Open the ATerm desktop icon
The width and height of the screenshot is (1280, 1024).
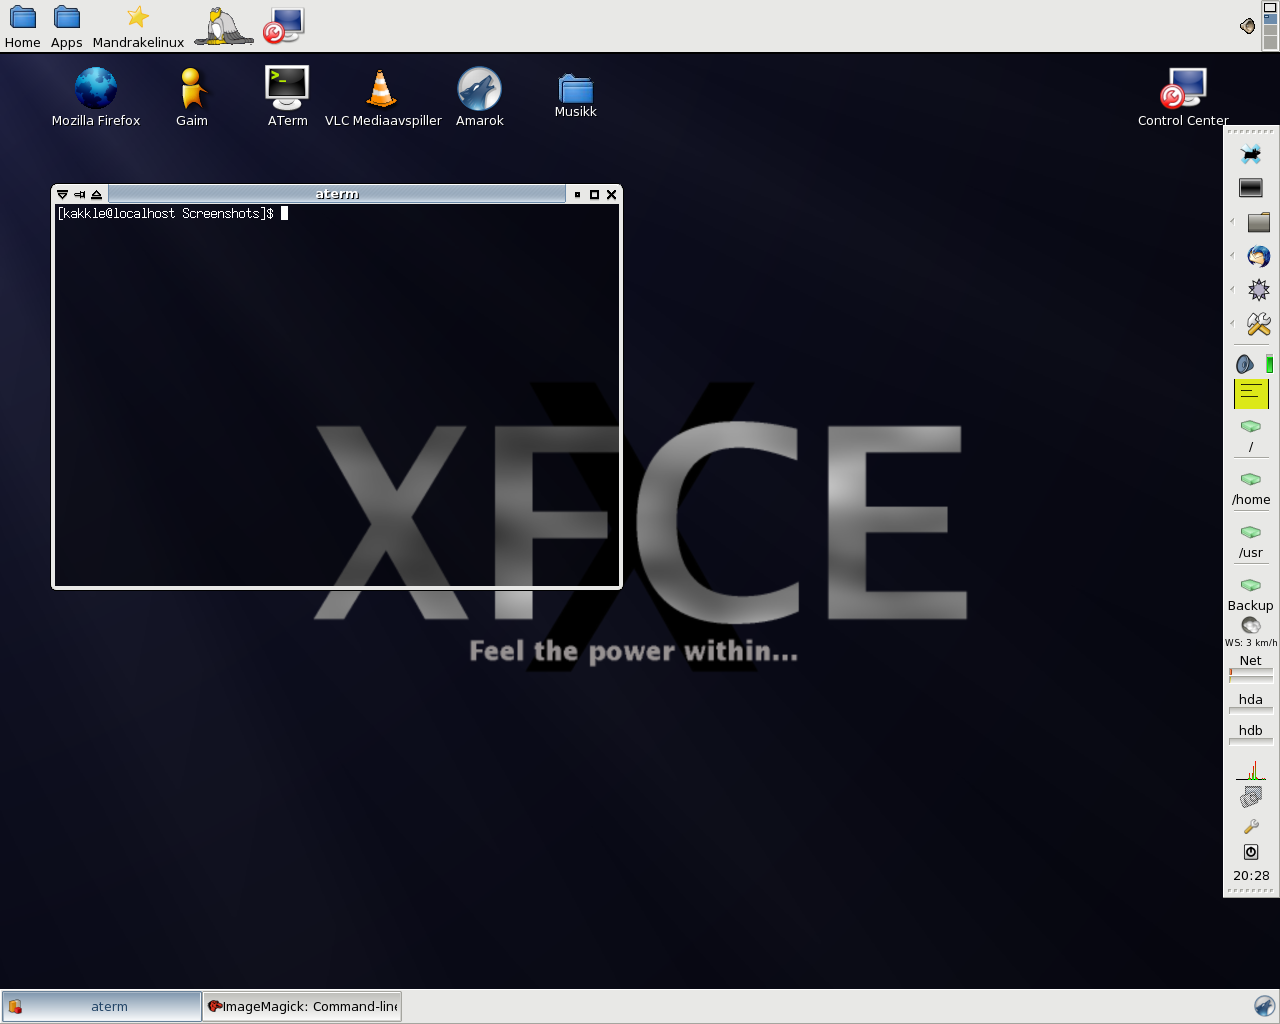point(287,97)
